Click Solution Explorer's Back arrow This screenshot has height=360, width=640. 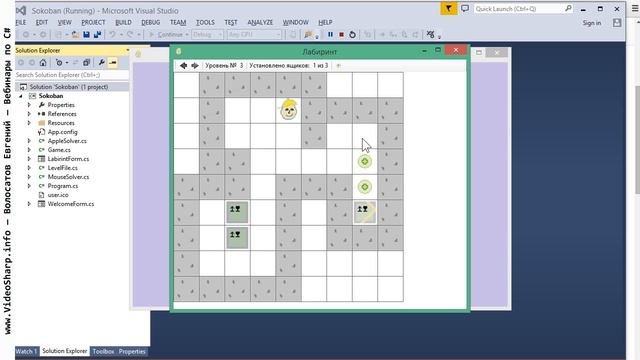point(21,62)
